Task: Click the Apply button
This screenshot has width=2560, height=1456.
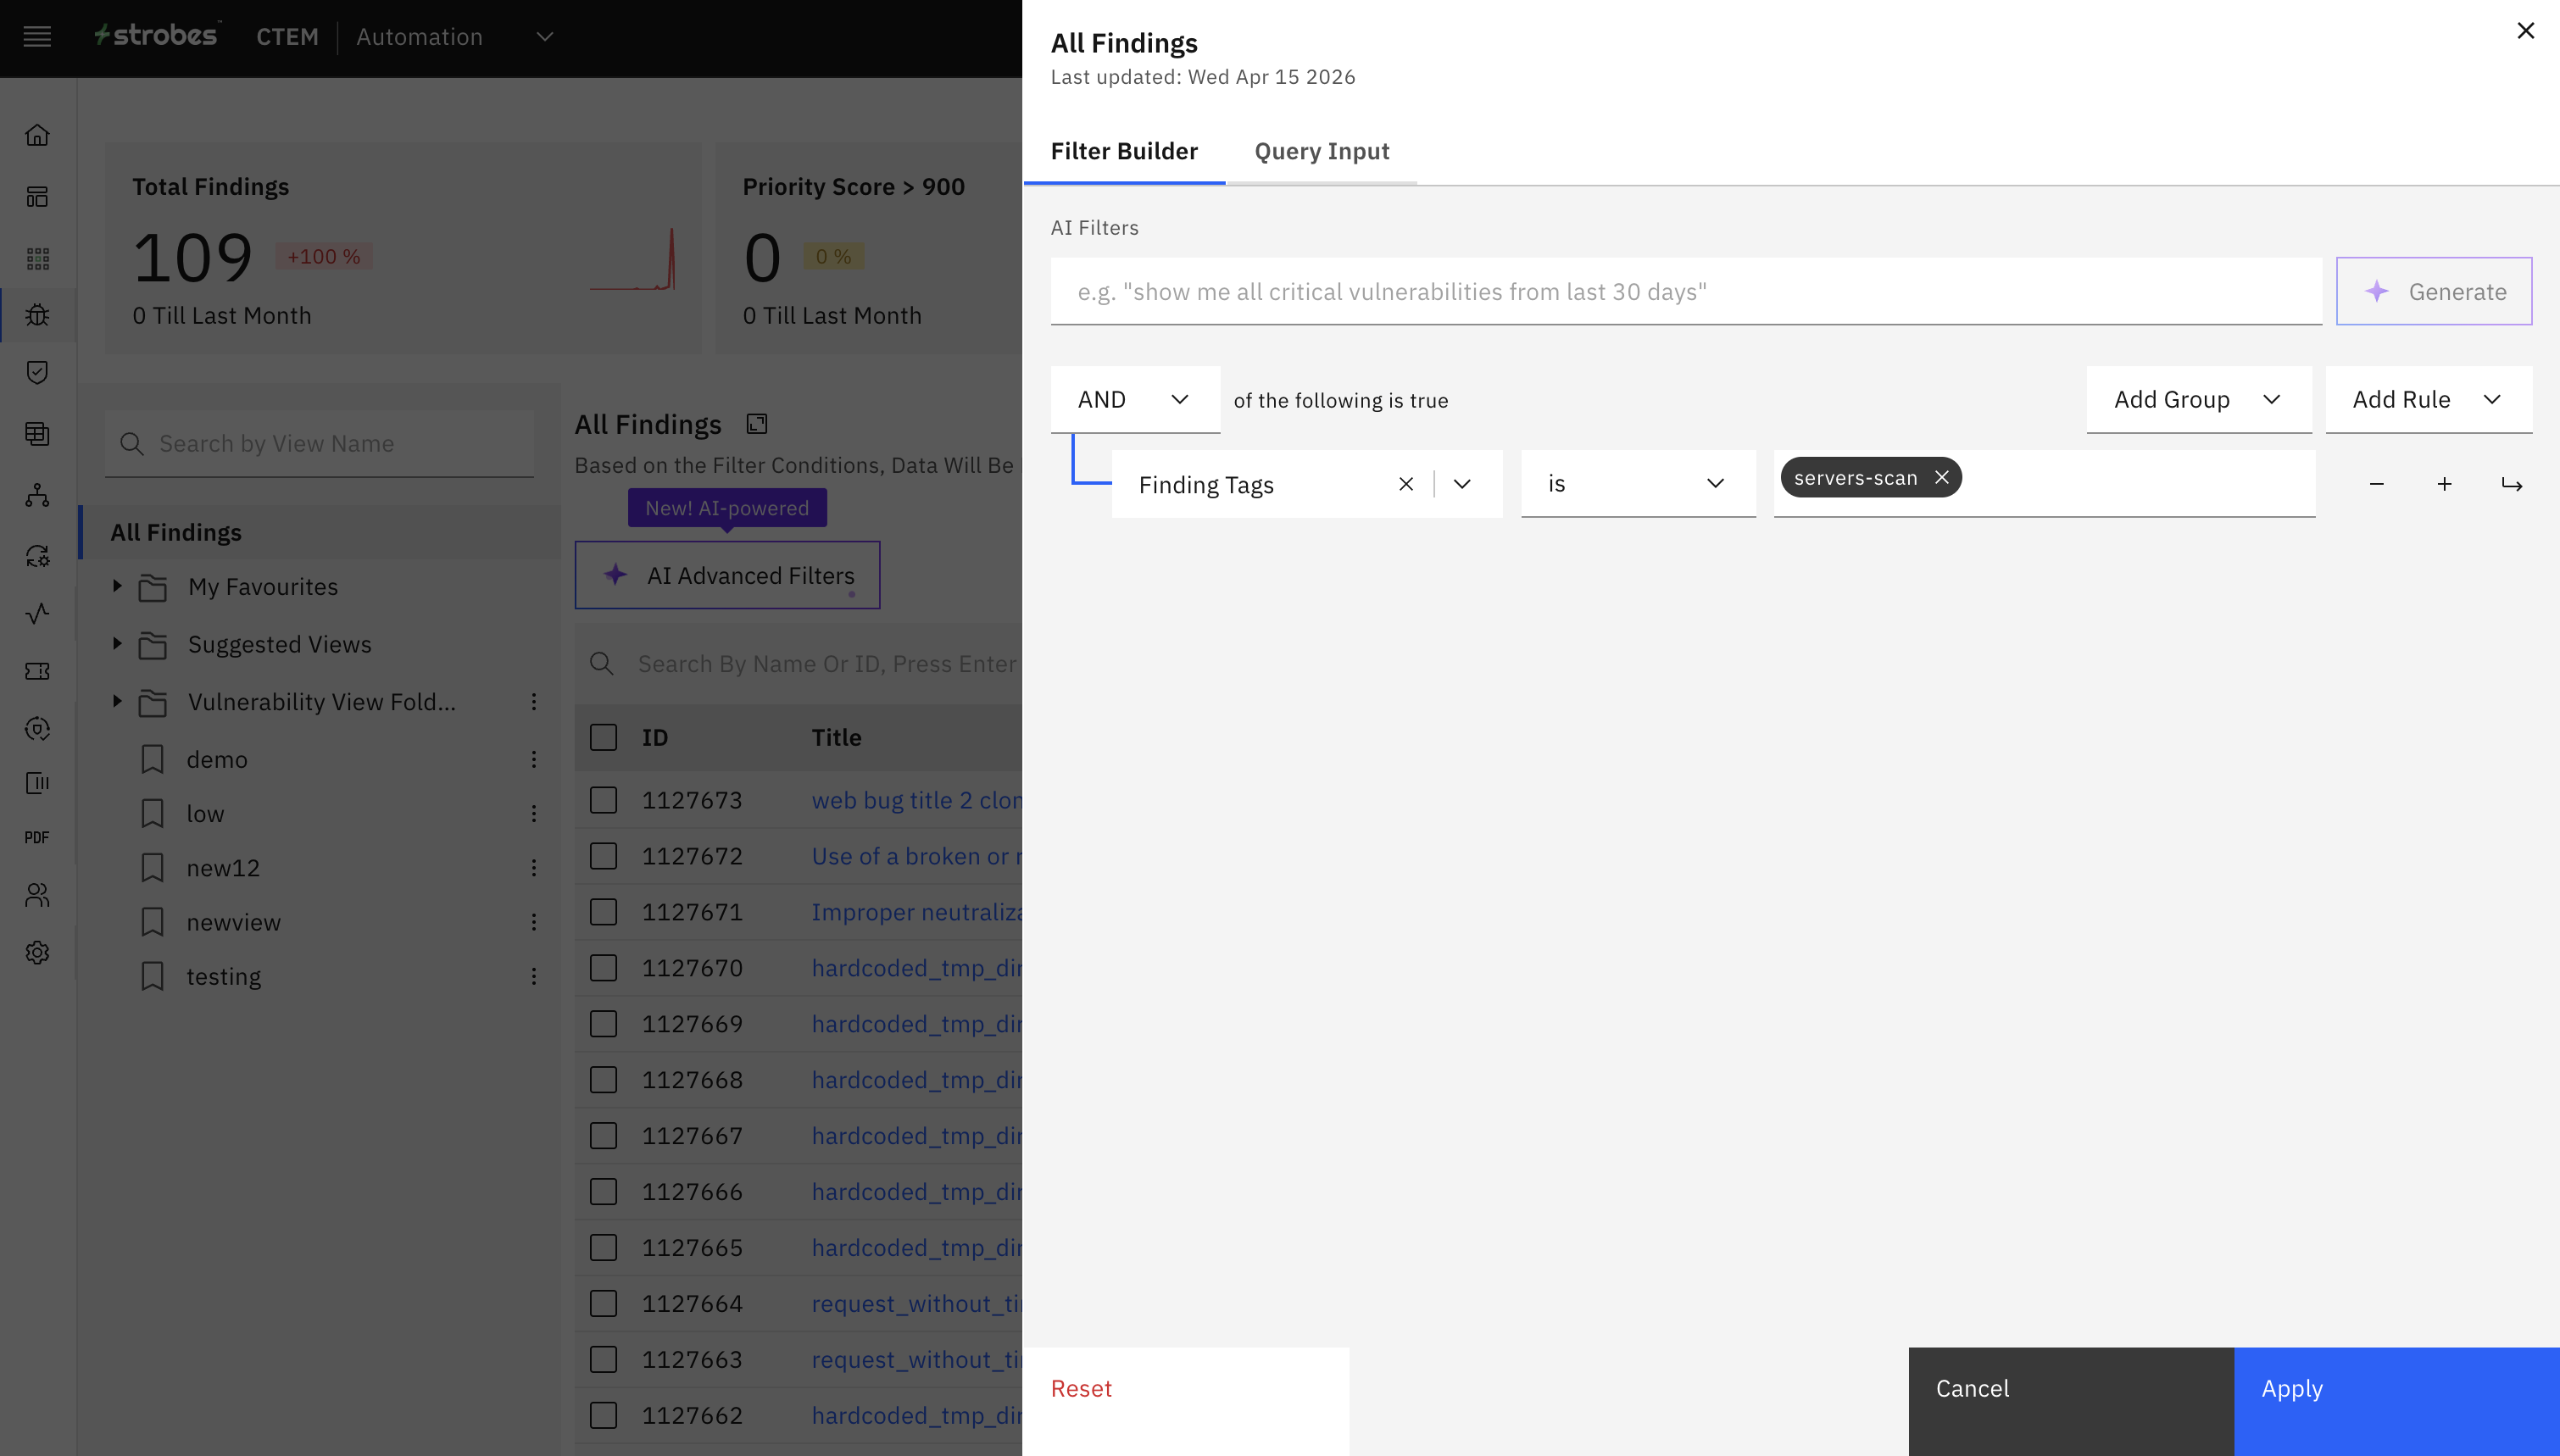Action: click(x=2396, y=1388)
